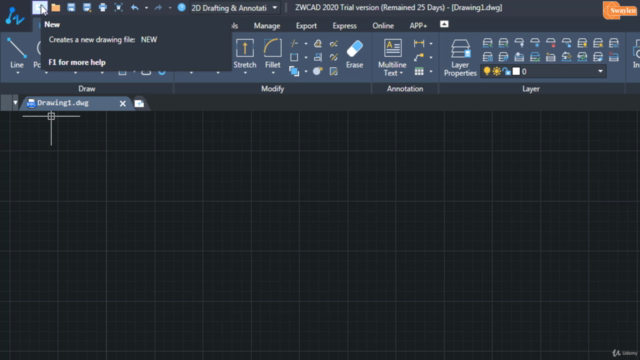Open the redo history dropdown arrow

click(170, 8)
